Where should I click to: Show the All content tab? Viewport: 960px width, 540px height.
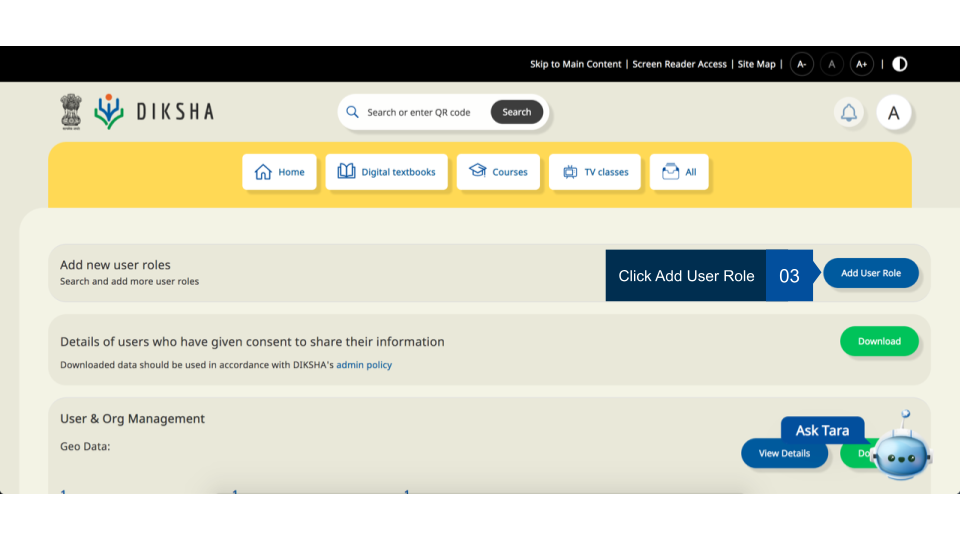(679, 172)
